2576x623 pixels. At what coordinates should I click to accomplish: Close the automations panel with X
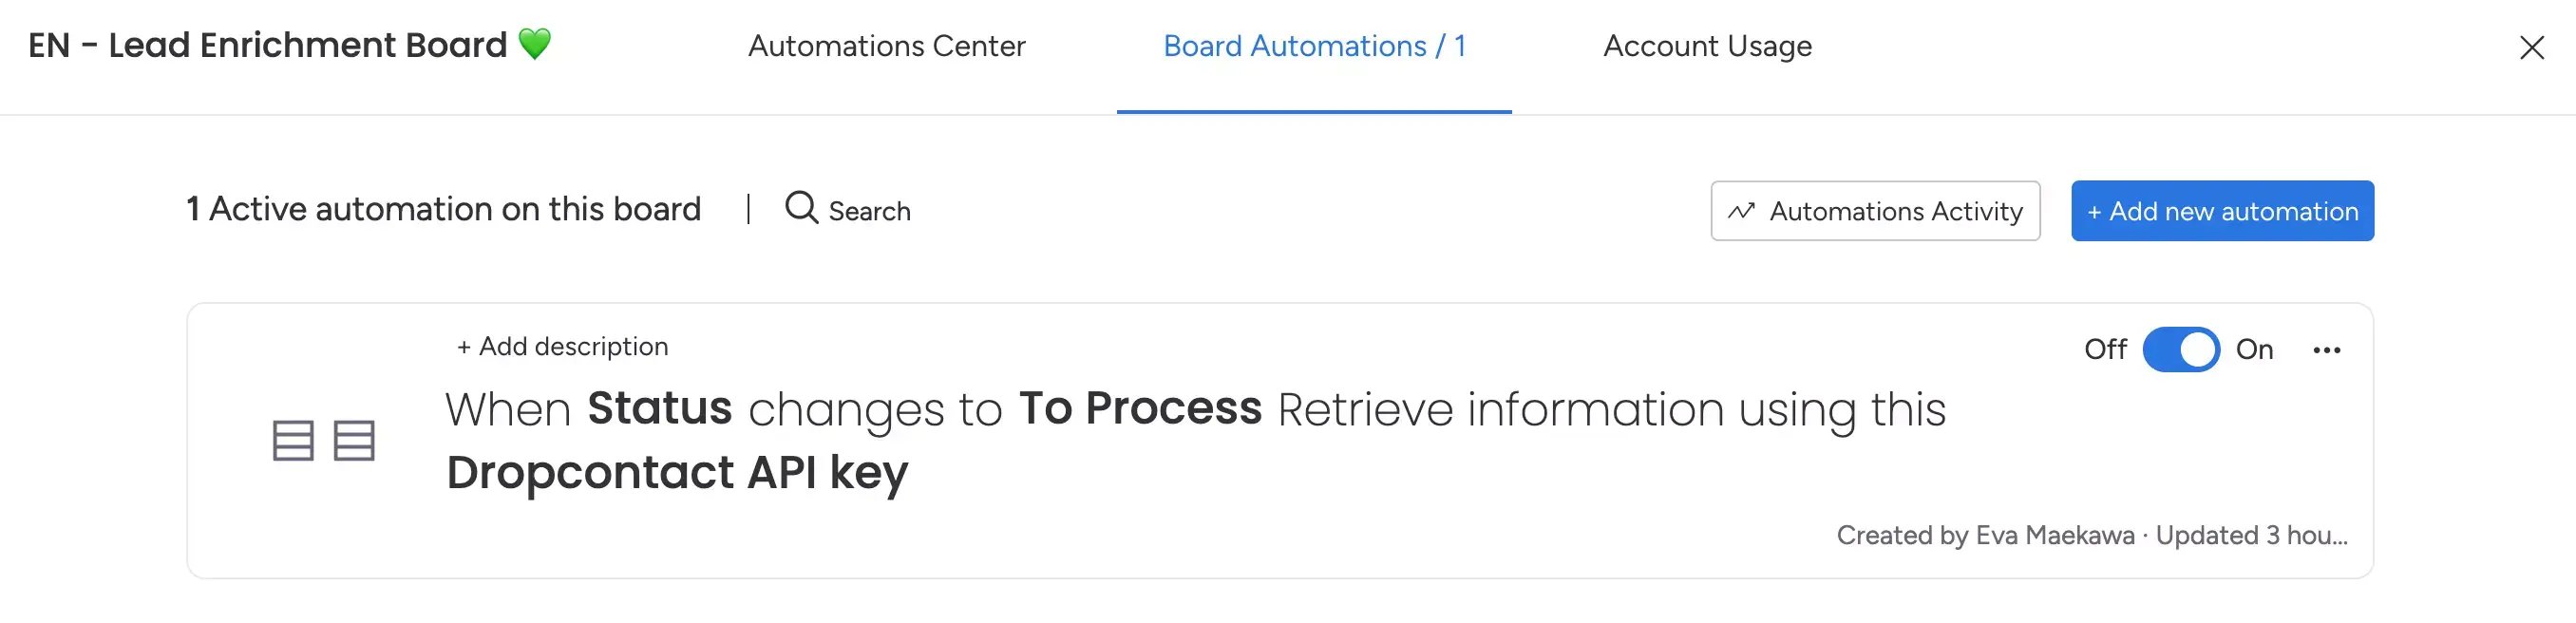point(2531,47)
